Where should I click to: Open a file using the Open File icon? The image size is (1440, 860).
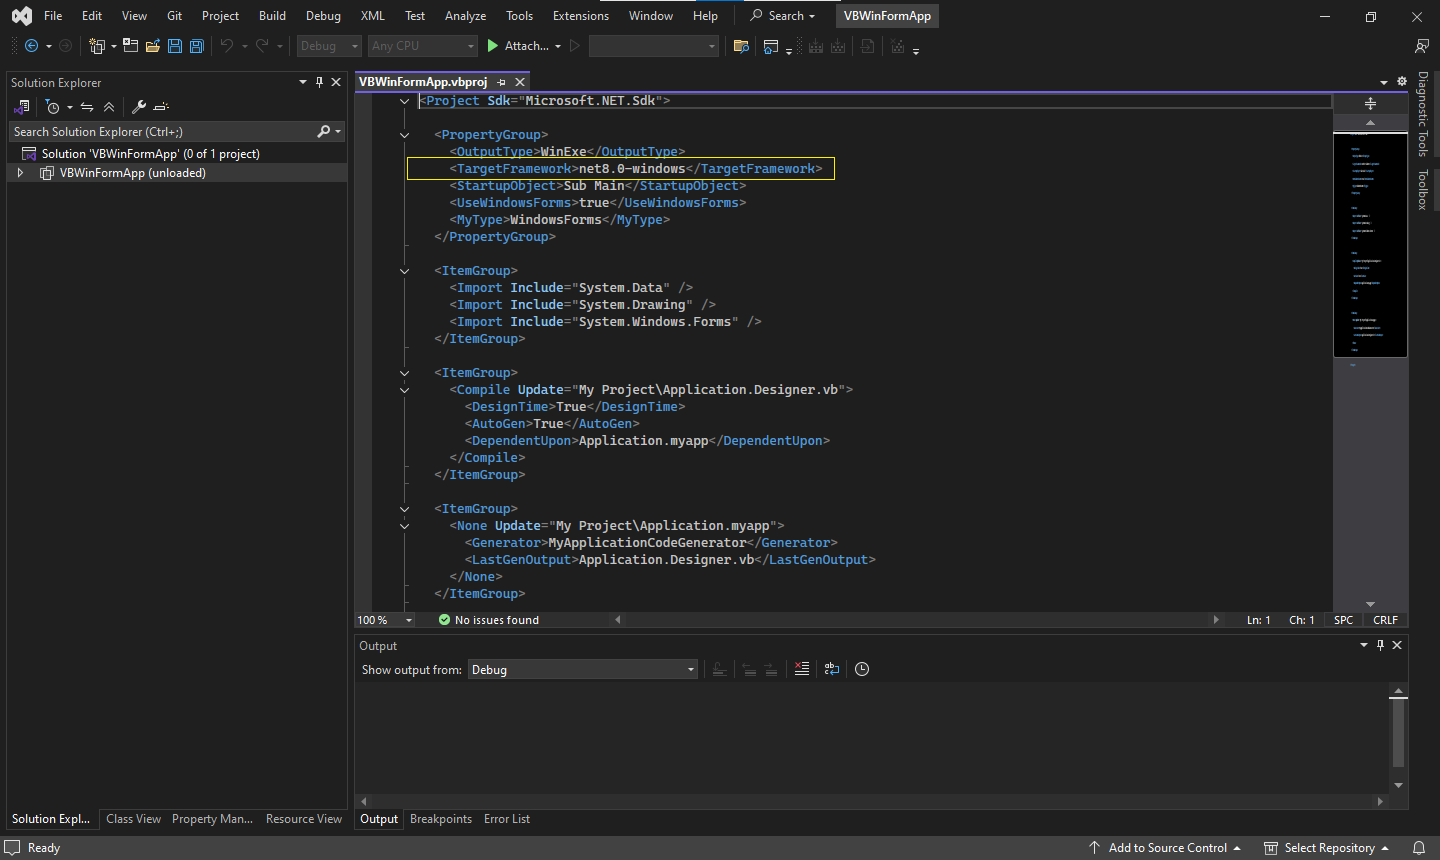click(x=153, y=46)
